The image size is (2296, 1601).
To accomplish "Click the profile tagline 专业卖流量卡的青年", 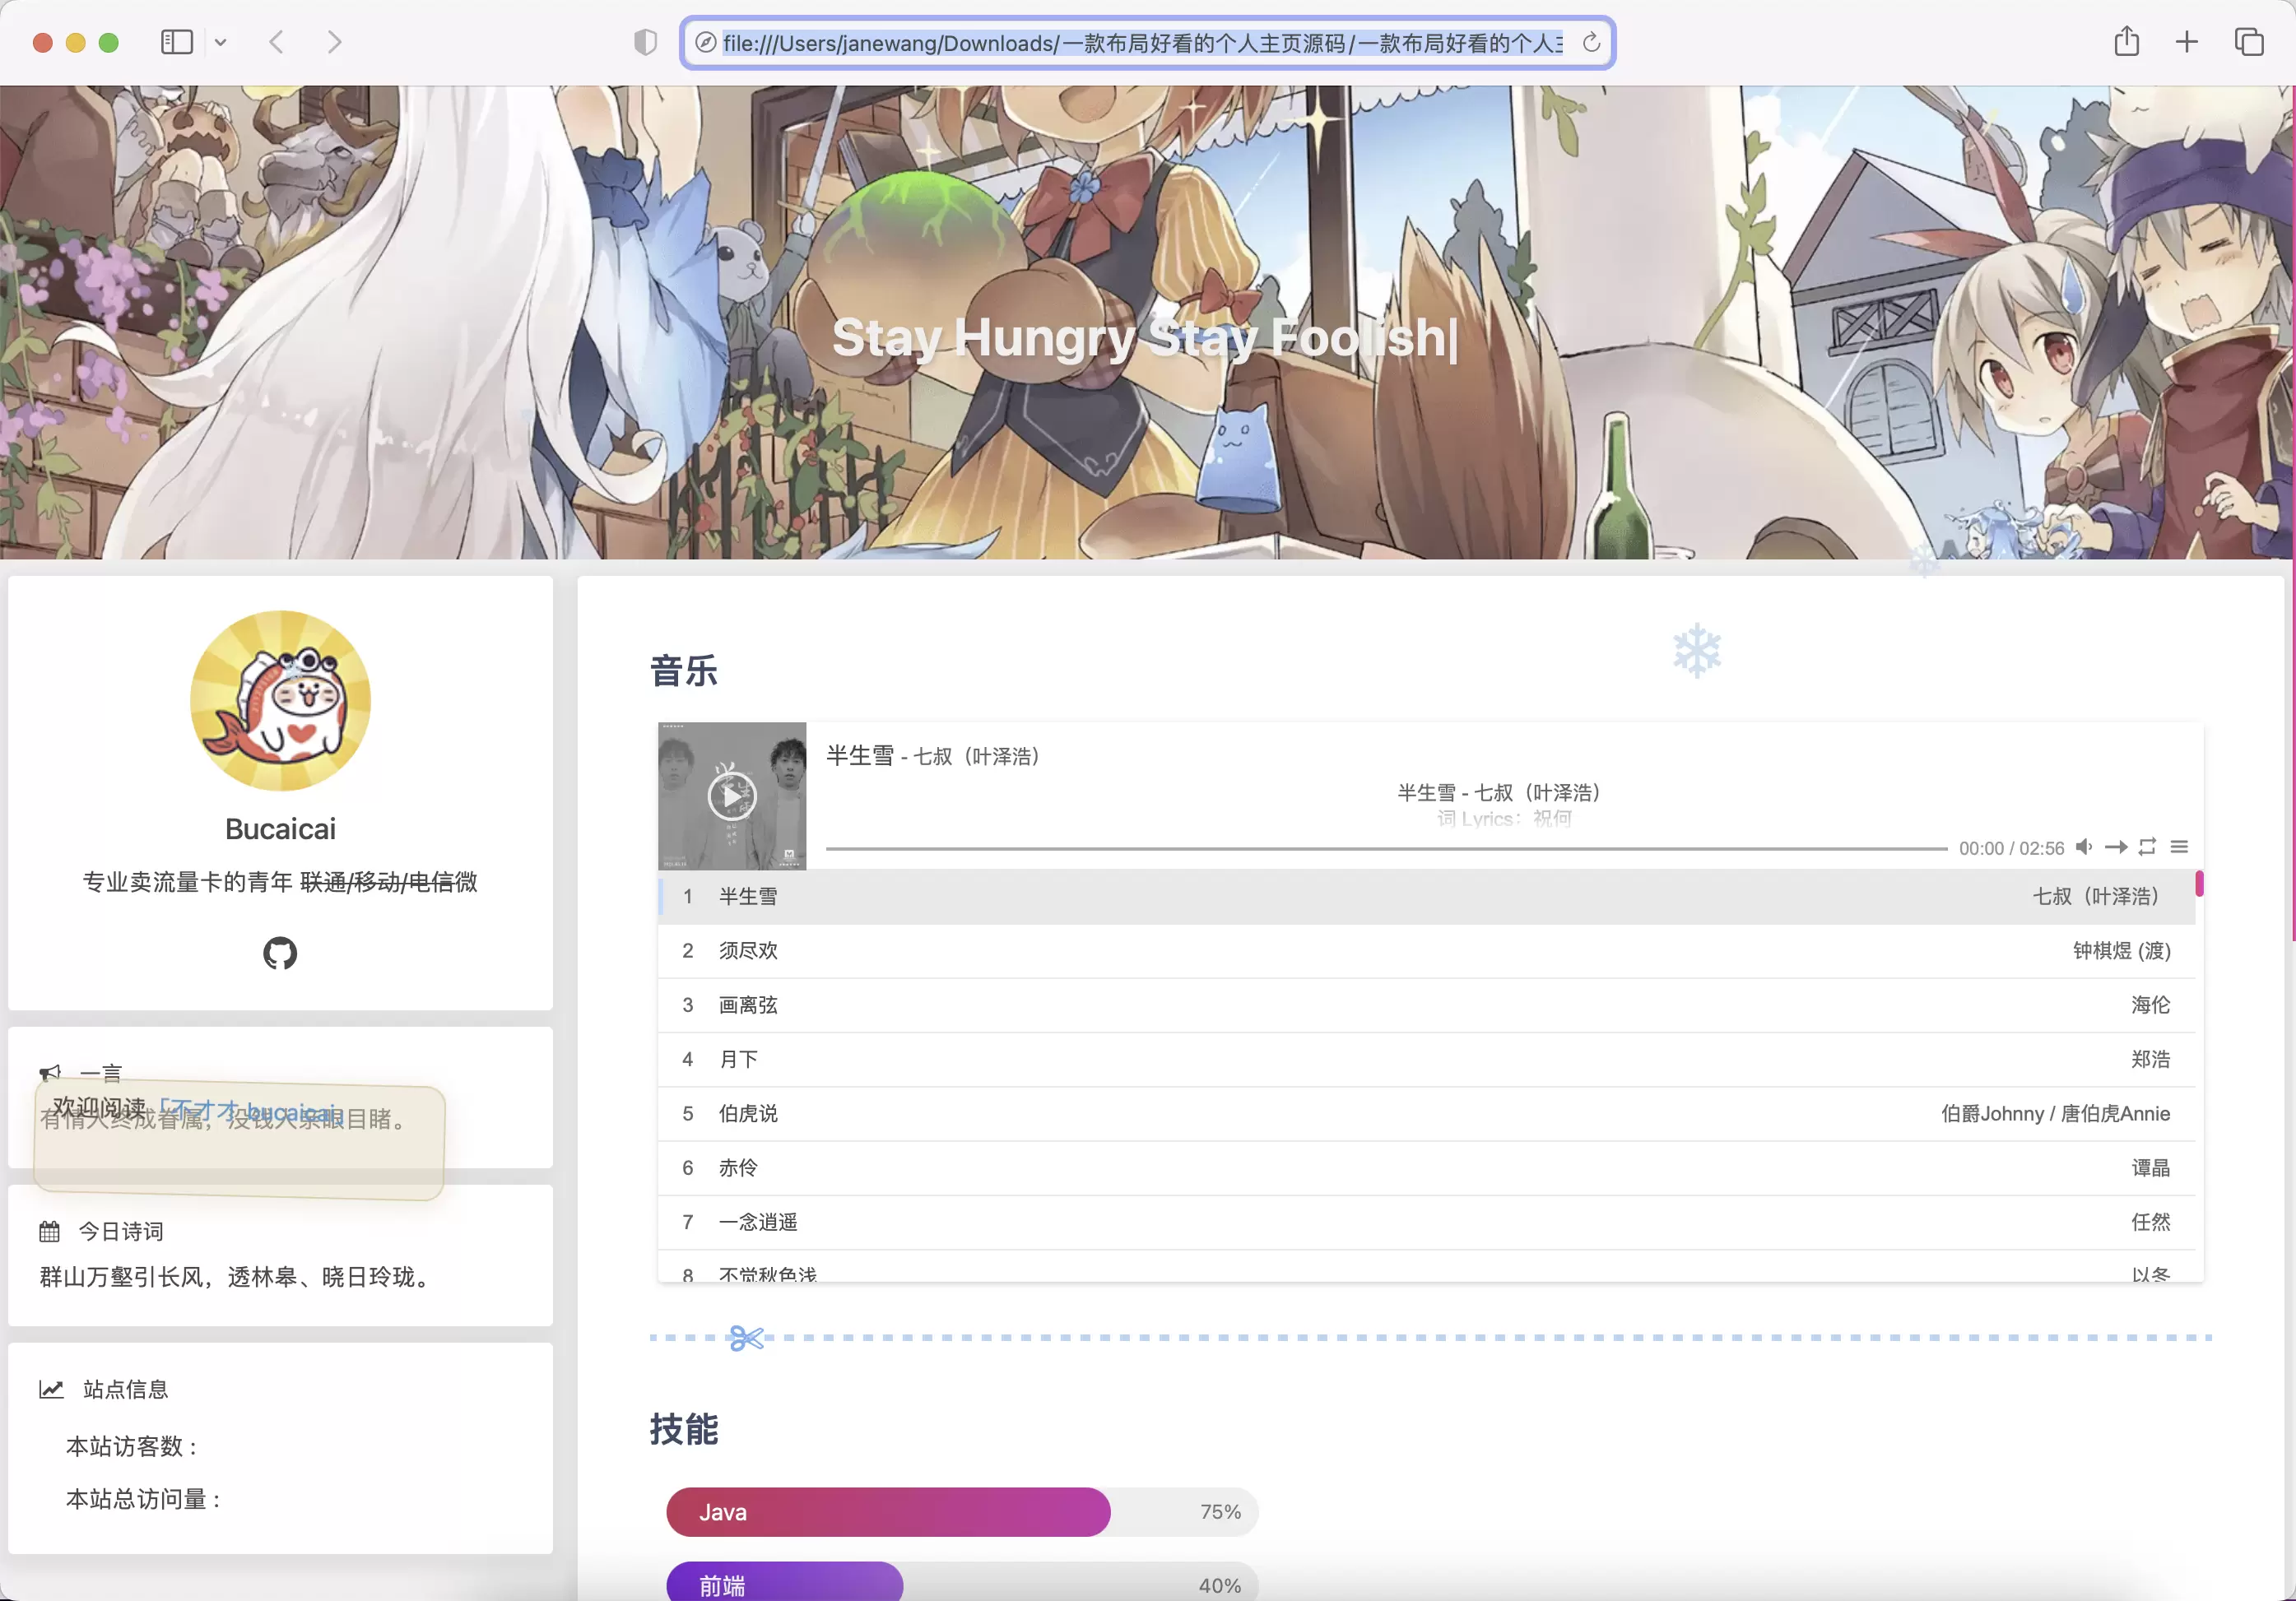I will point(187,881).
